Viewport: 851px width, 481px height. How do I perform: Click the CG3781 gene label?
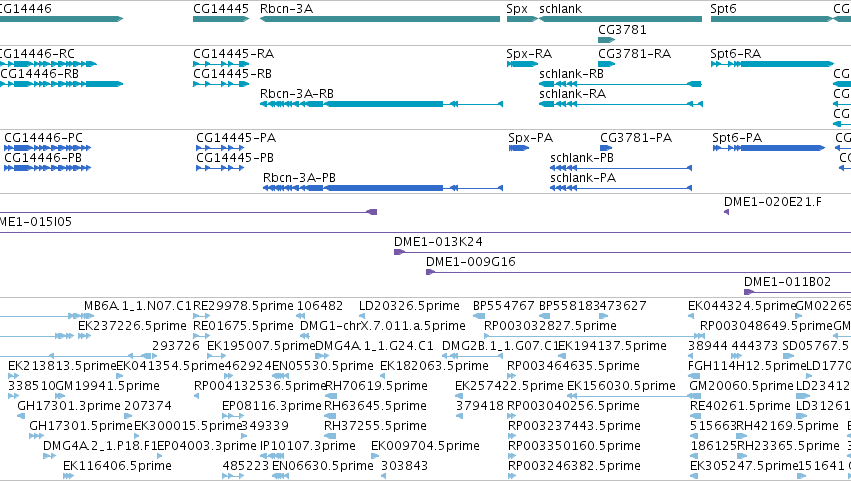tap(622, 29)
